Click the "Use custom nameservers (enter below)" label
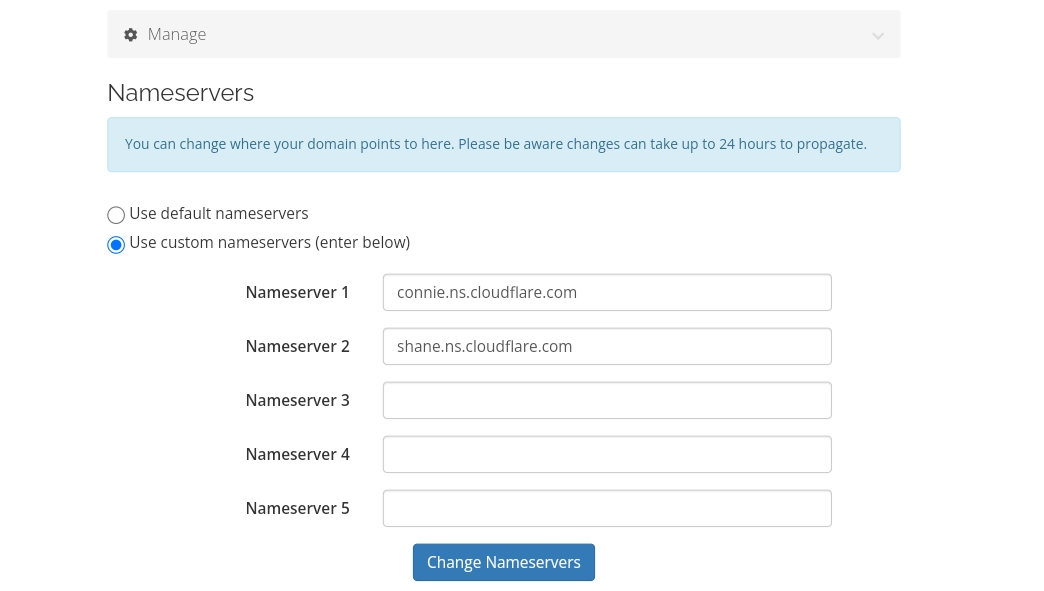Screen dimensions: 1044x591 (270, 242)
